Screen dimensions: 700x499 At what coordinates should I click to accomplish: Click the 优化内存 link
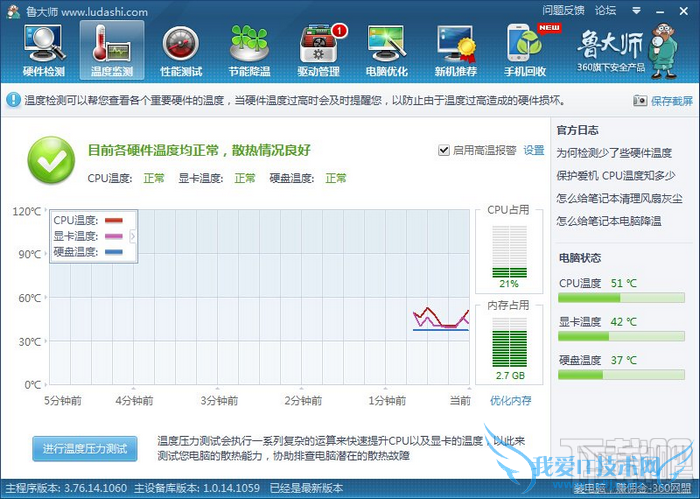(510, 400)
